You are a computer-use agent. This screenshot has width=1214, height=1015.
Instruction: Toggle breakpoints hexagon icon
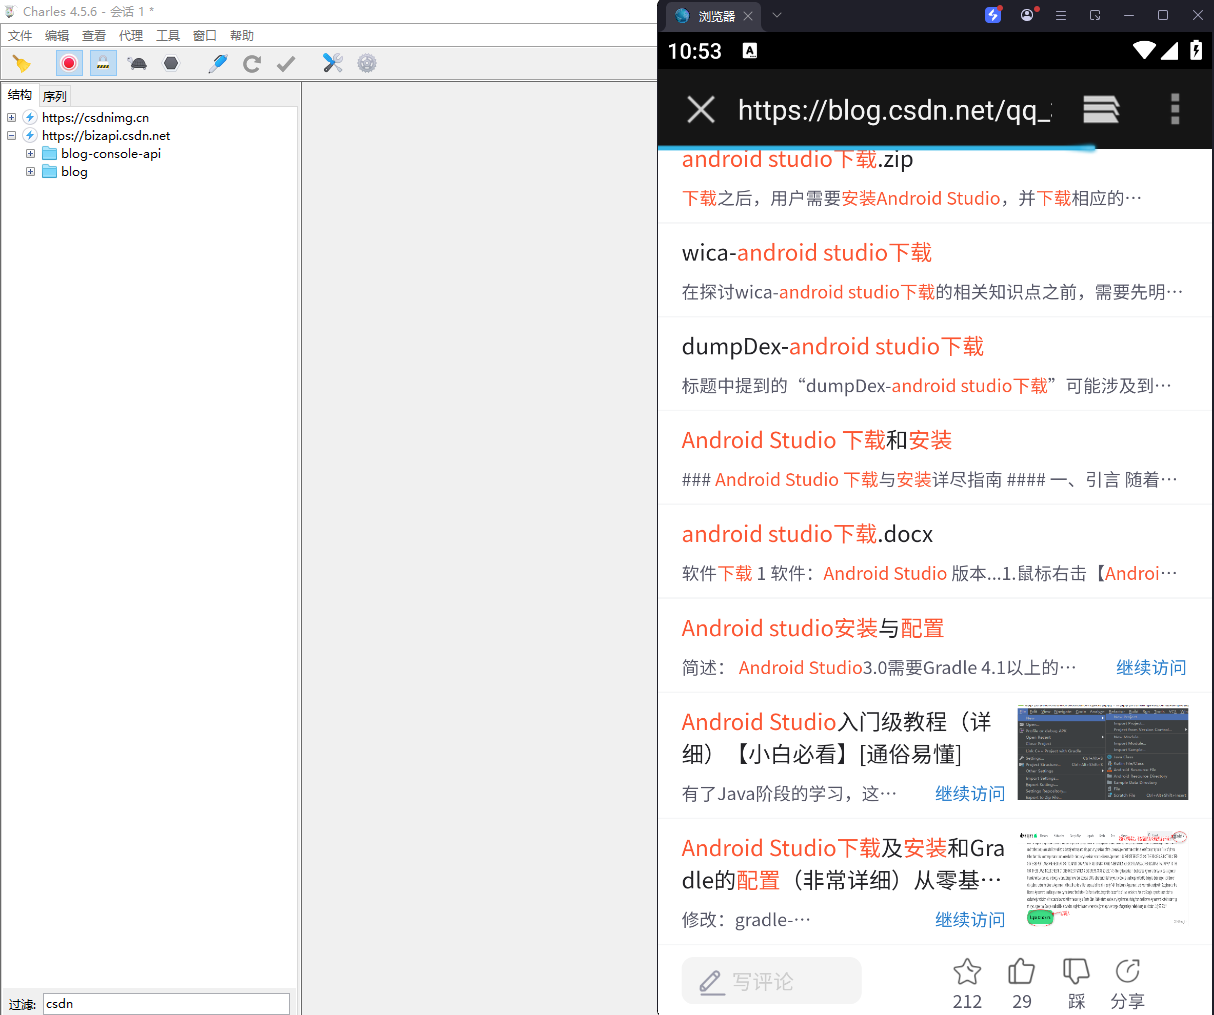(171, 63)
